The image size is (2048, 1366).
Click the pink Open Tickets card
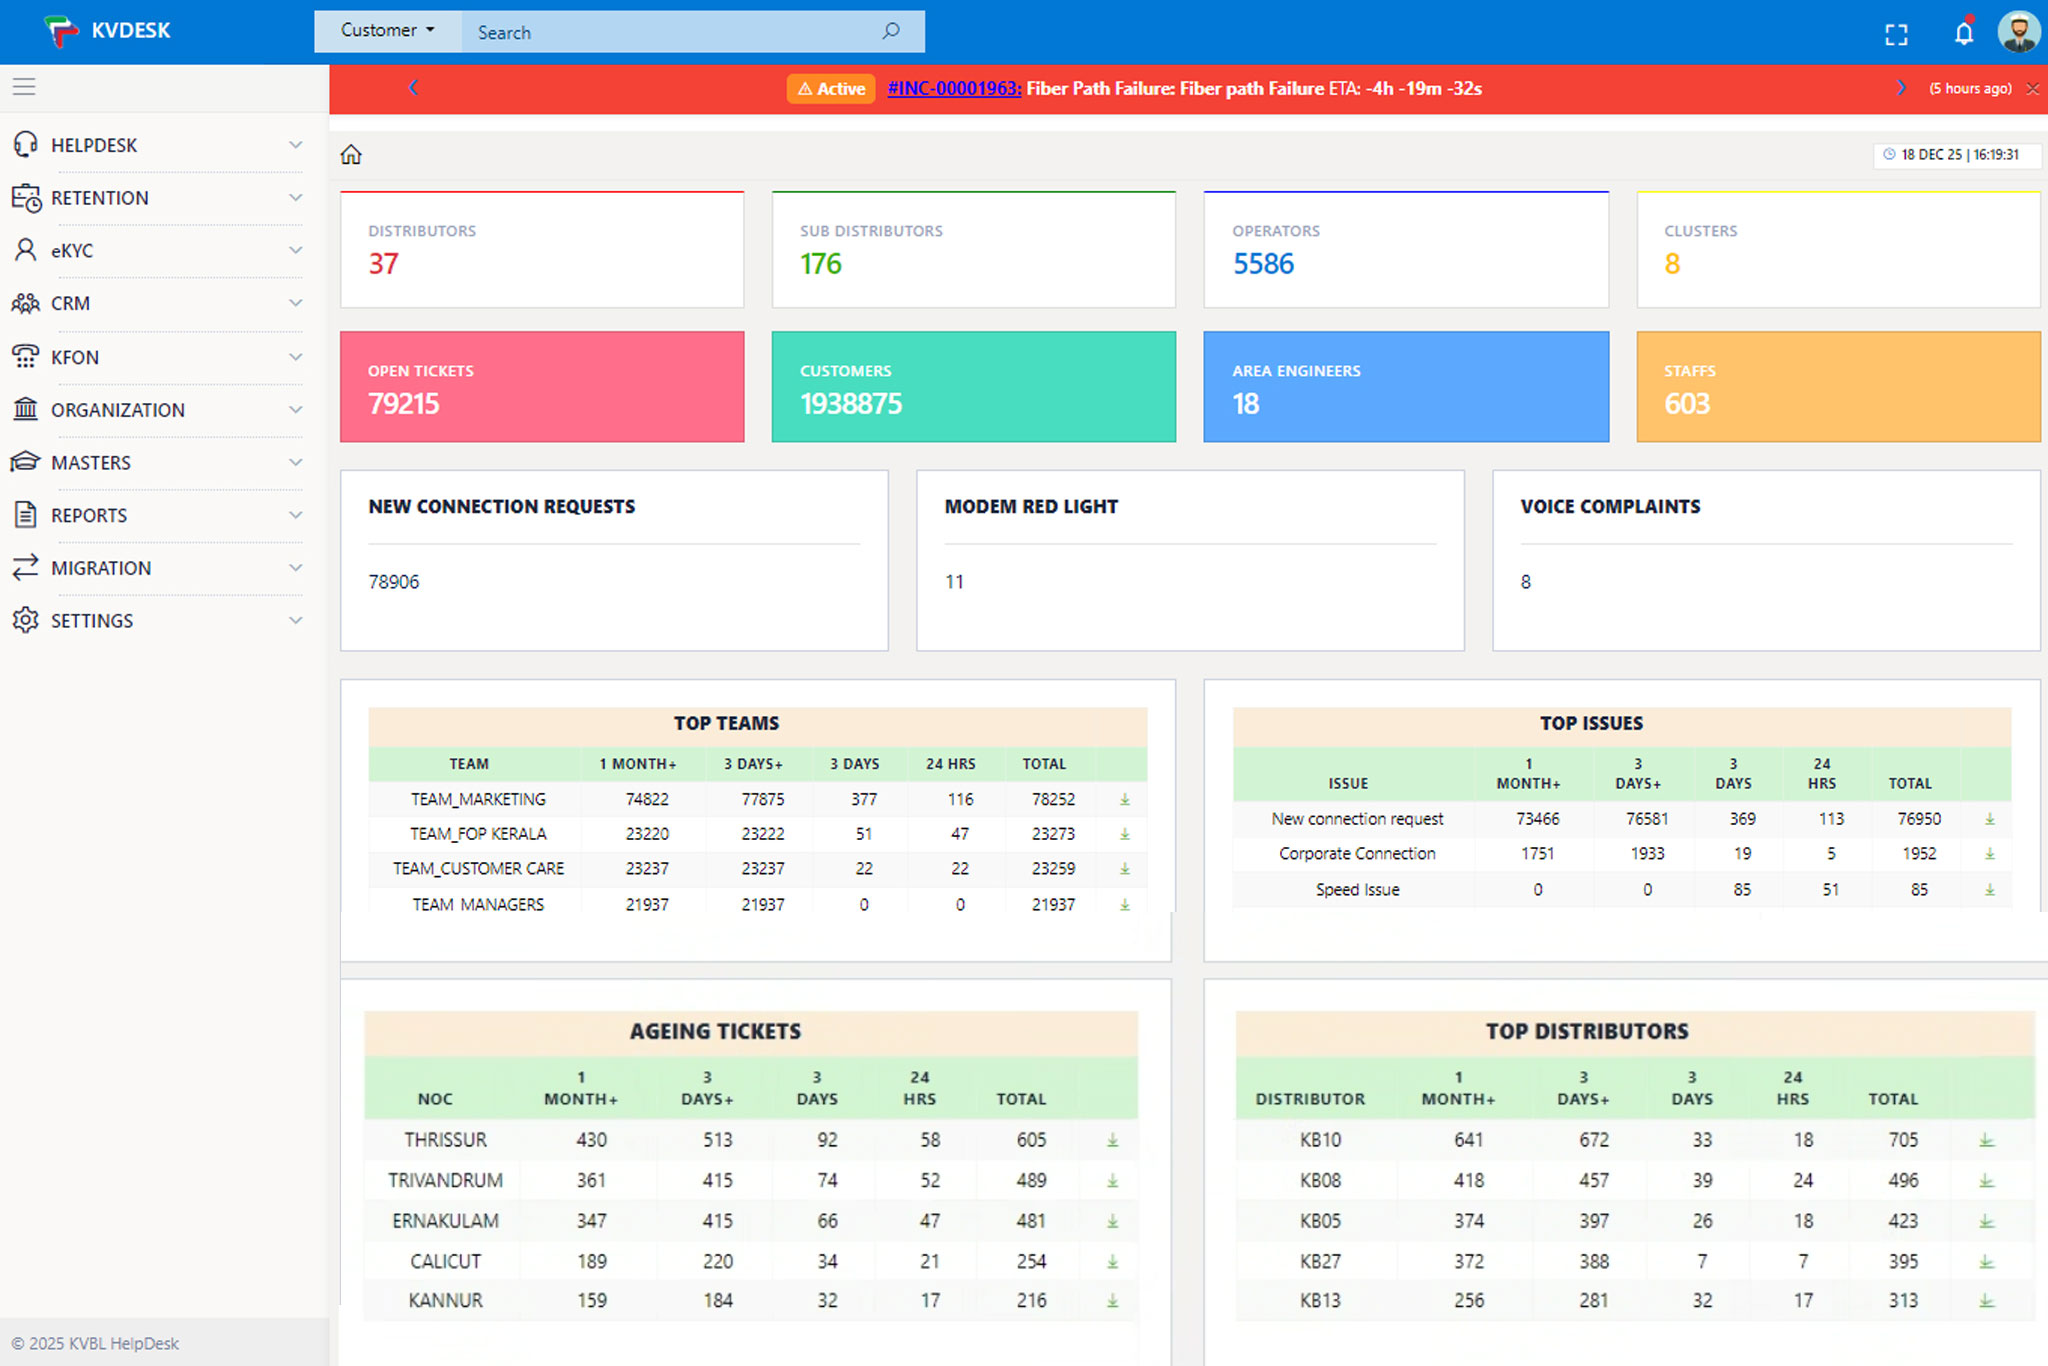(542, 387)
